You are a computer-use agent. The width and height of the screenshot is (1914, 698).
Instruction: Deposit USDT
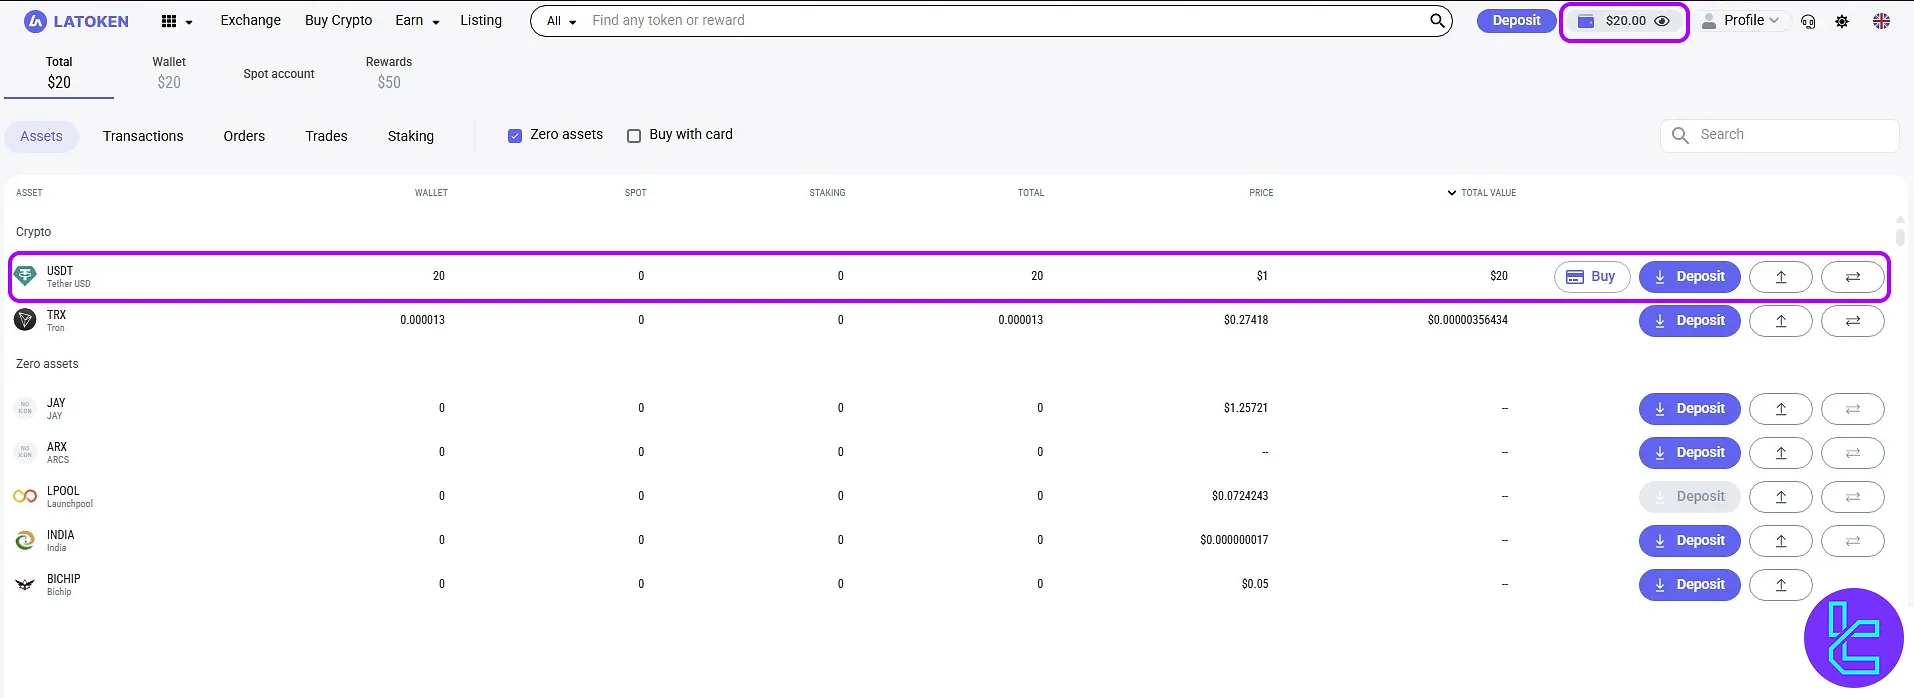[1689, 277]
